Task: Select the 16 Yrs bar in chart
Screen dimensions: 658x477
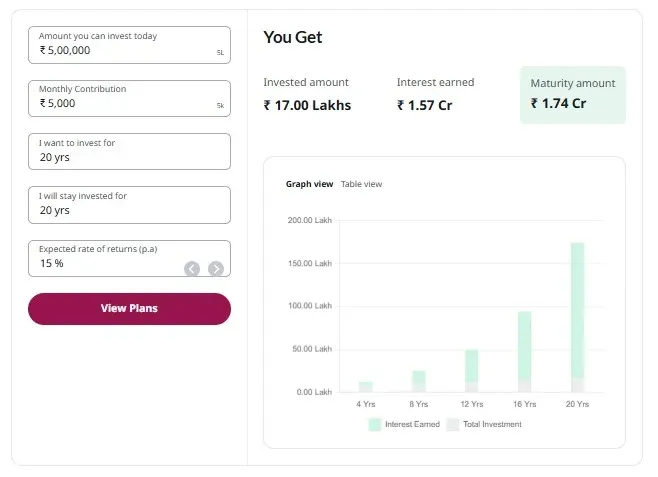Action: pyautogui.click(x=525, y=352)
